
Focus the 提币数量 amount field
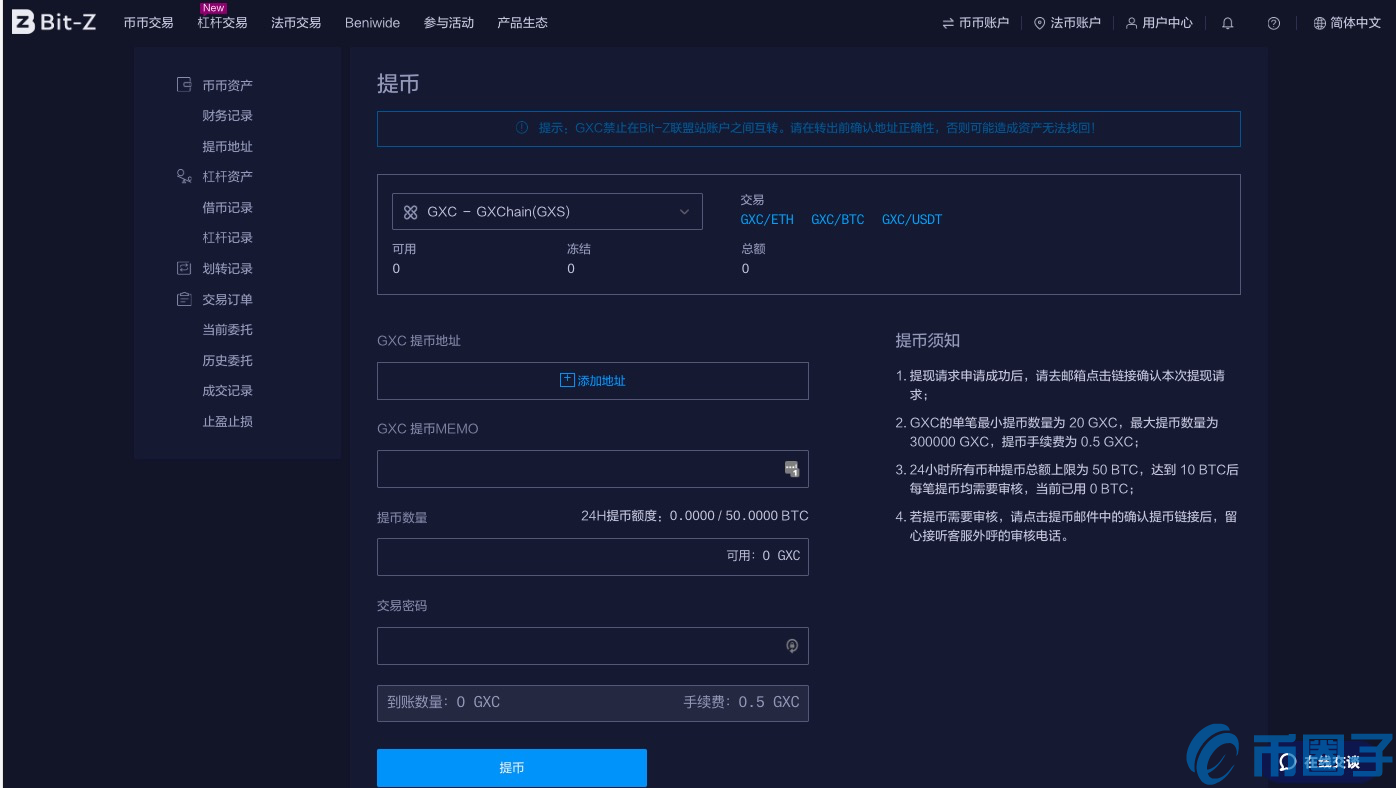tap(593, 557)
